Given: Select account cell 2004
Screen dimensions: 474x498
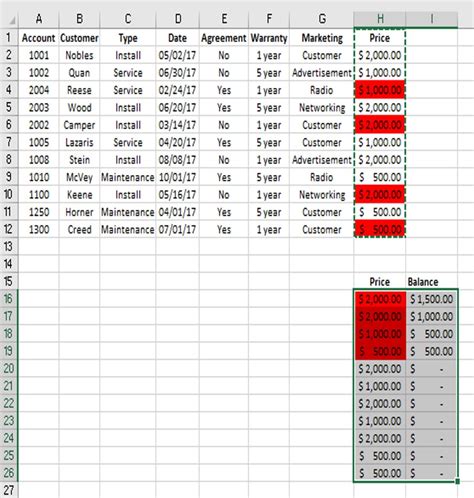Looking at the screenshot, I should tap(39, 90).
